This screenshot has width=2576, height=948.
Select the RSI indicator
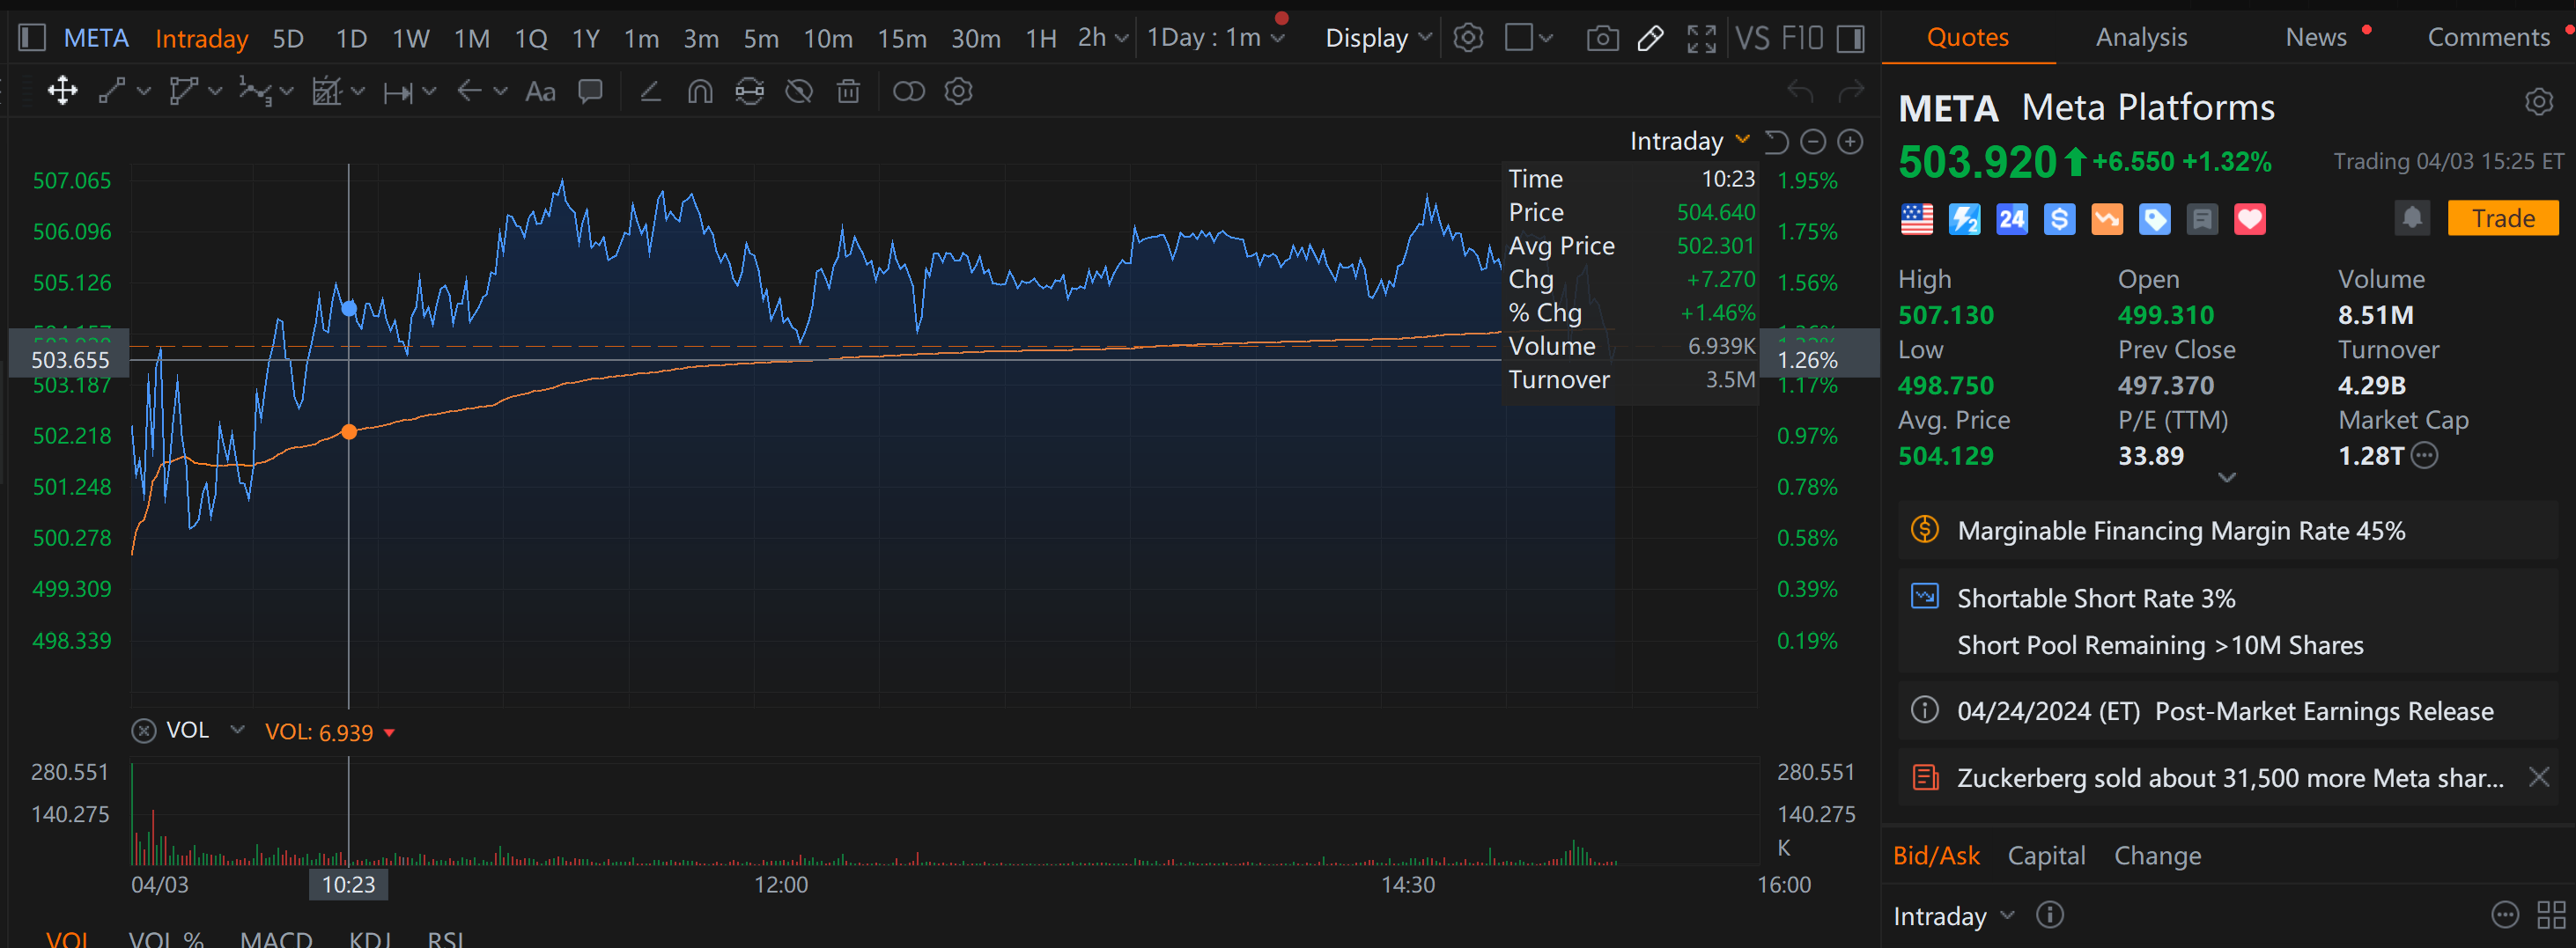[446, 939]
